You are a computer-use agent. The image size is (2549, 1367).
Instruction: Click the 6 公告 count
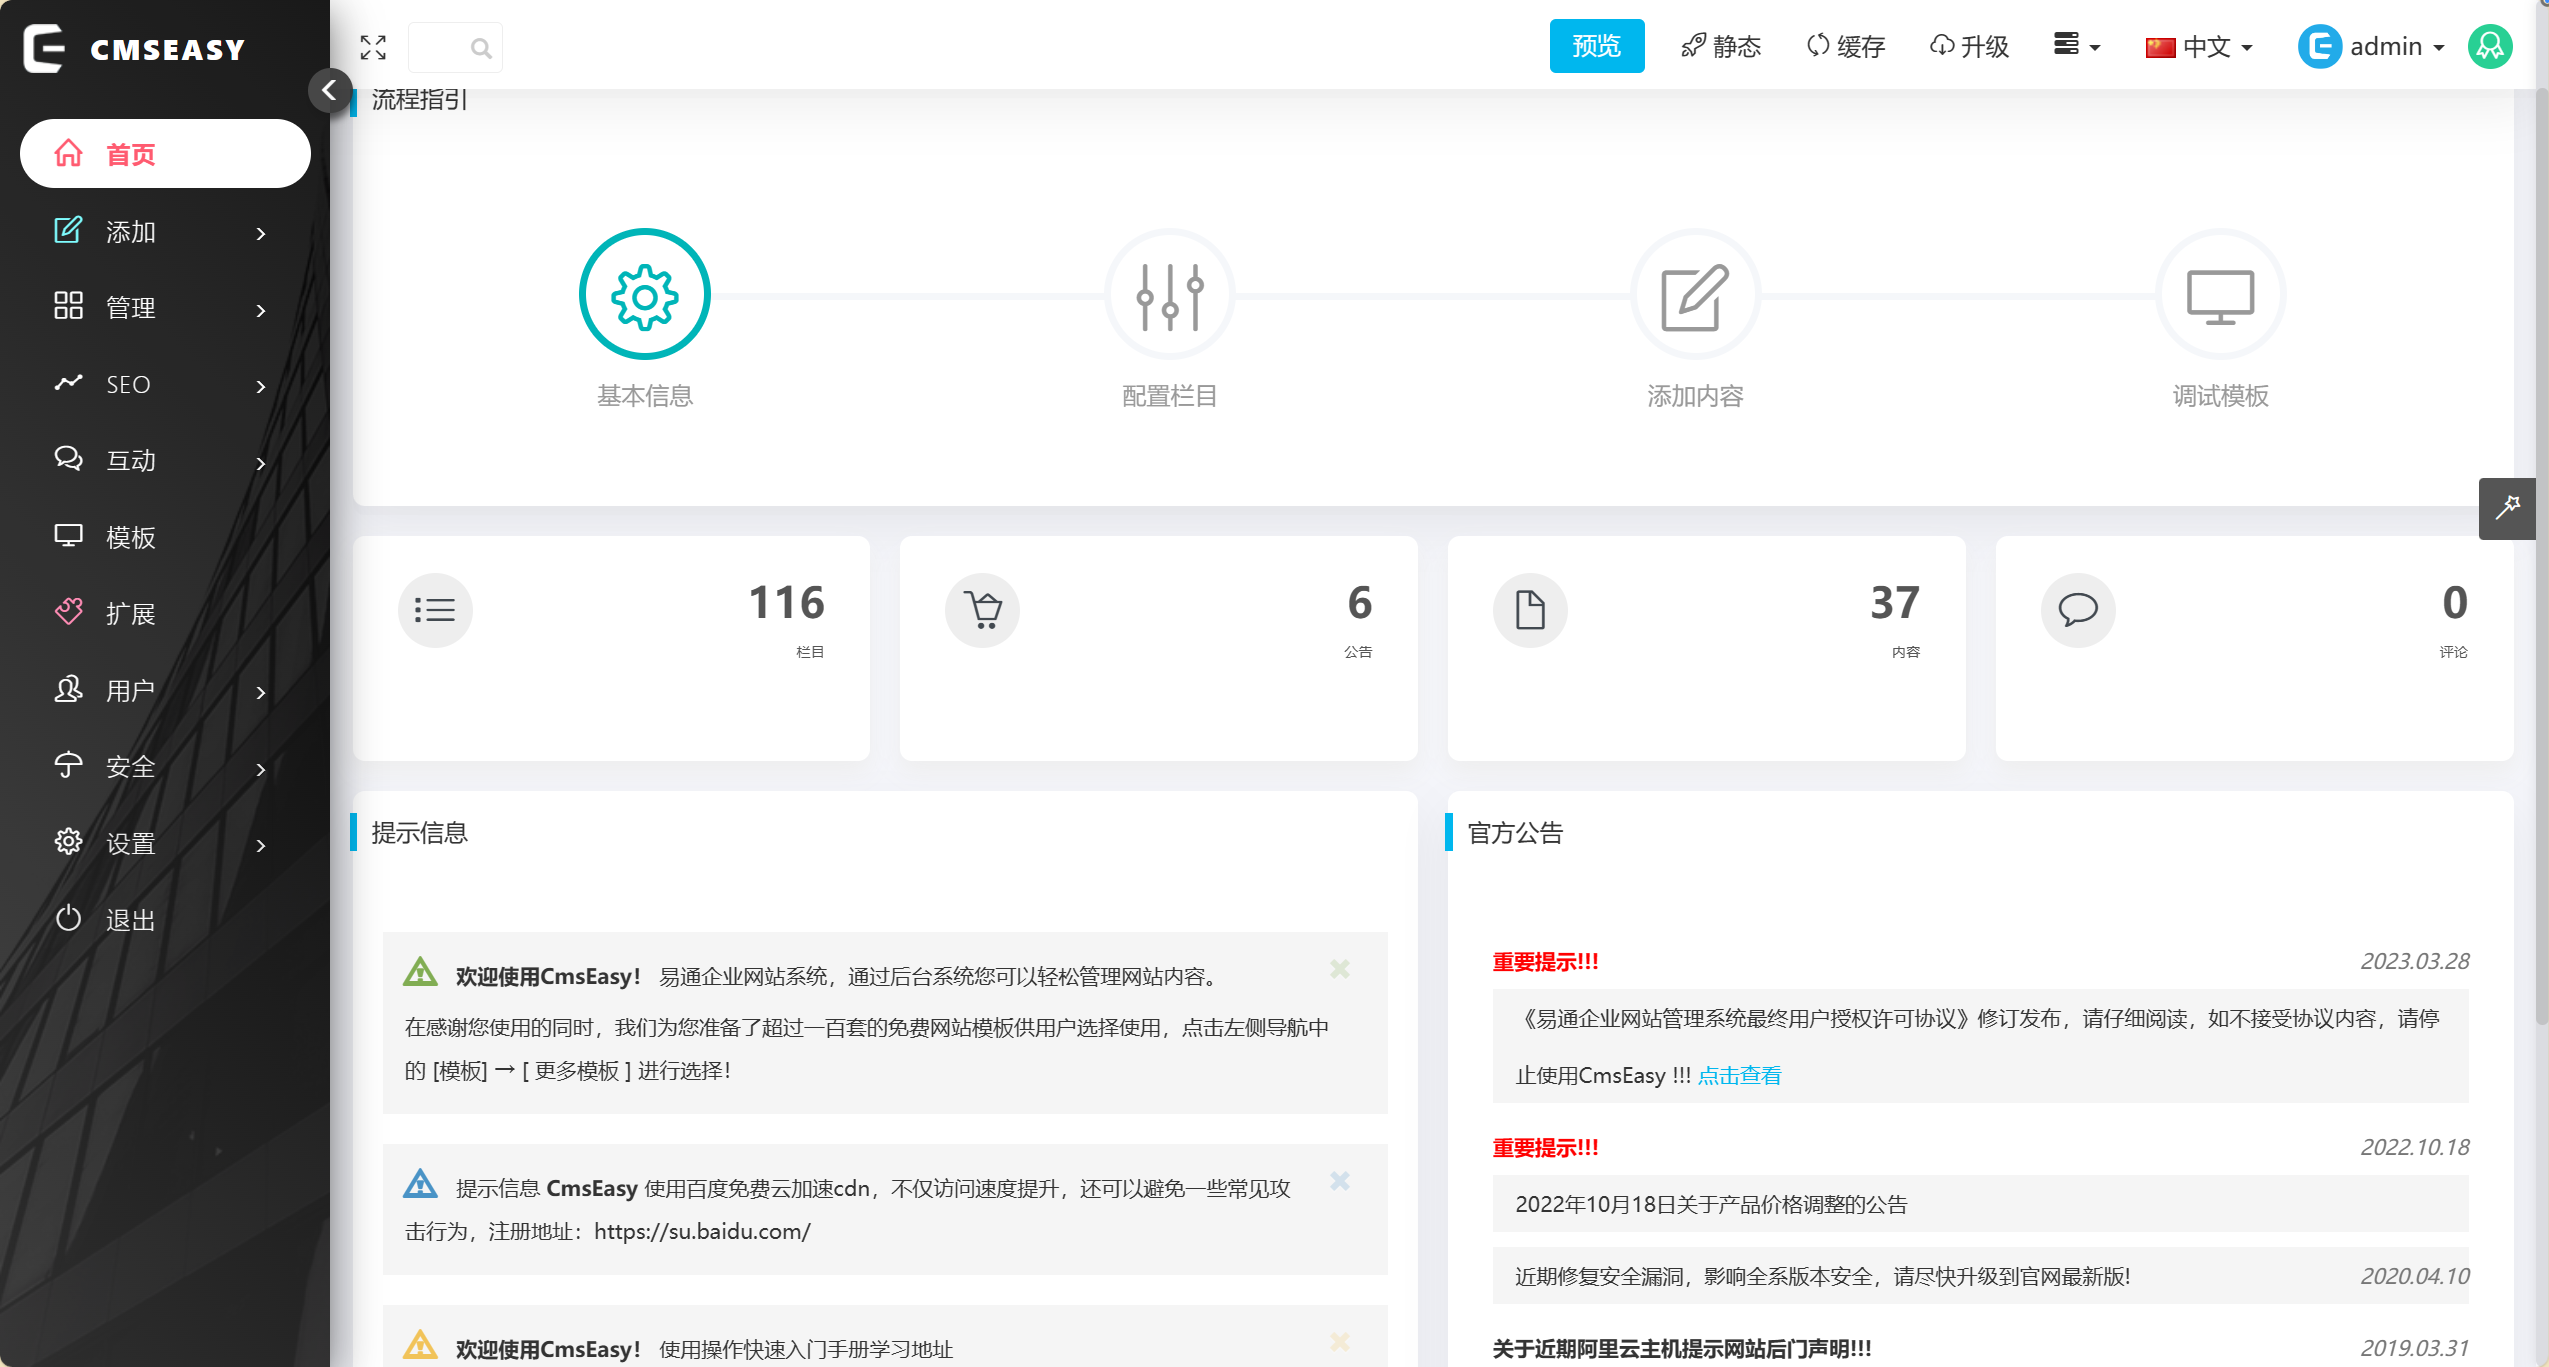1360,602
